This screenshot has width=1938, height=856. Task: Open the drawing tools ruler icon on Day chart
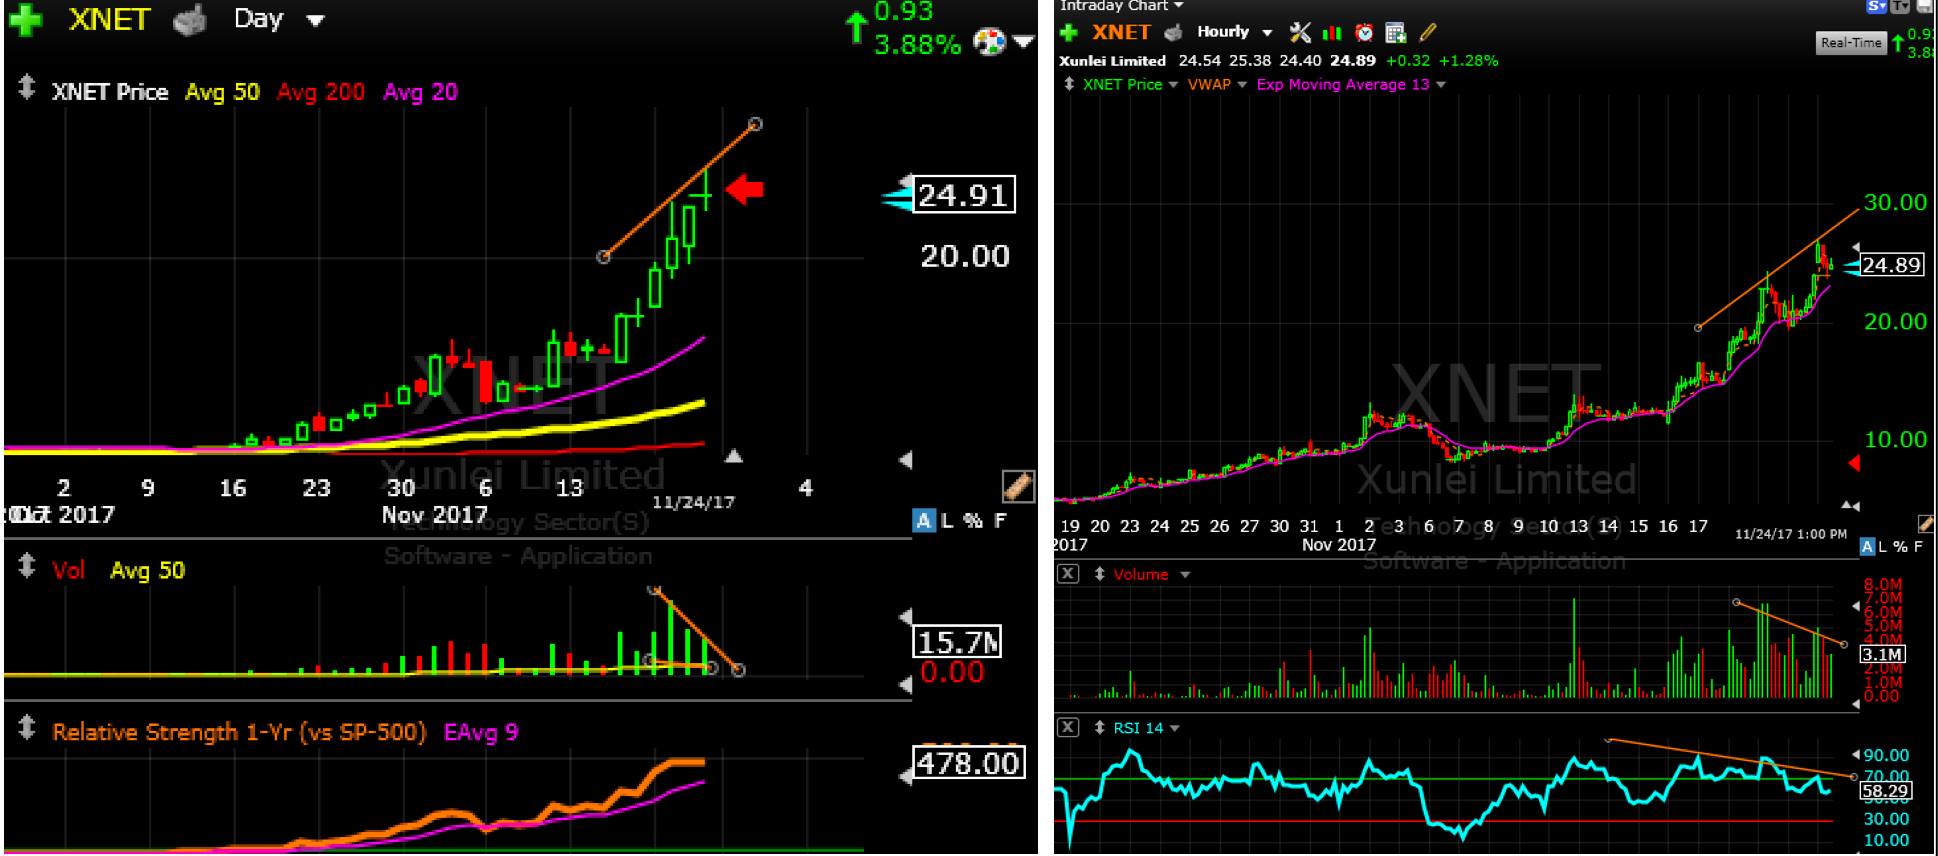pos(1017,487)
